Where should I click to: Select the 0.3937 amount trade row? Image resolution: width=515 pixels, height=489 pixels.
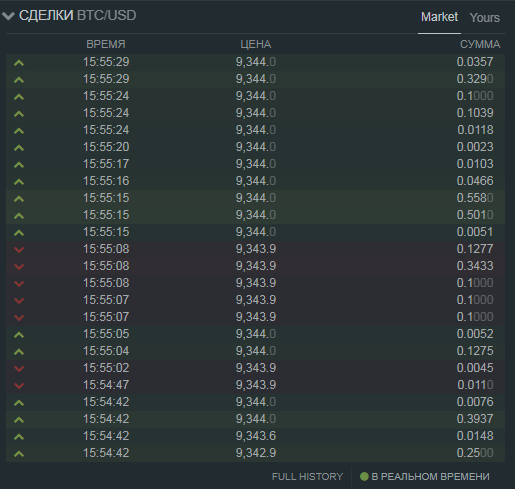[255, 419]
